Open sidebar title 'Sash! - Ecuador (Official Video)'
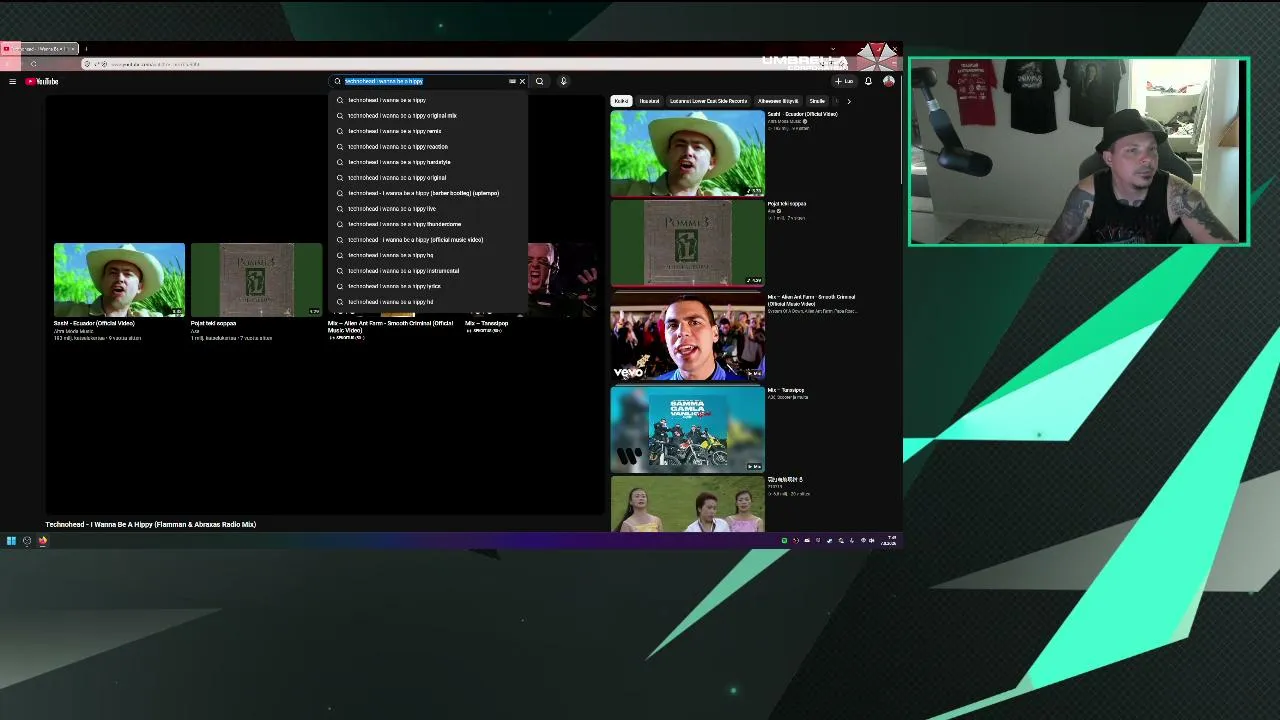This screenshot has width=1280, height=720. [x=802, y=114]
